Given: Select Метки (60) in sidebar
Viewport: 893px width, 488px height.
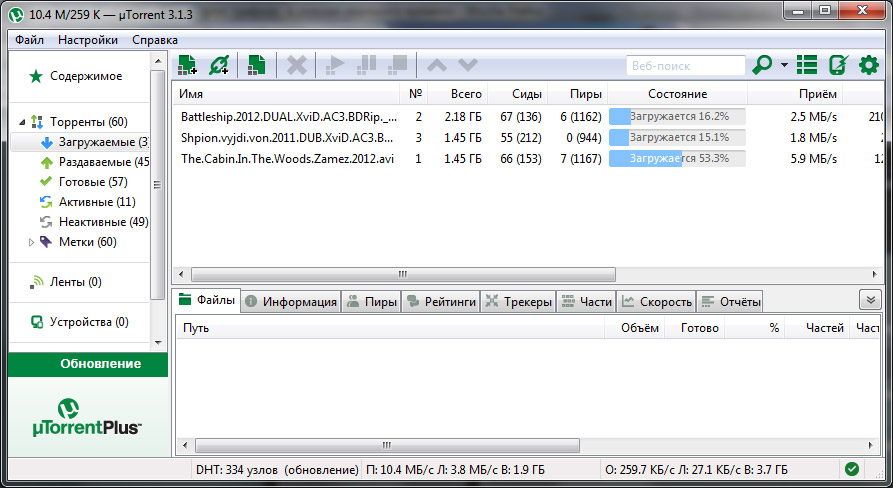Looking at the screenshot, I should pos(87,241).
